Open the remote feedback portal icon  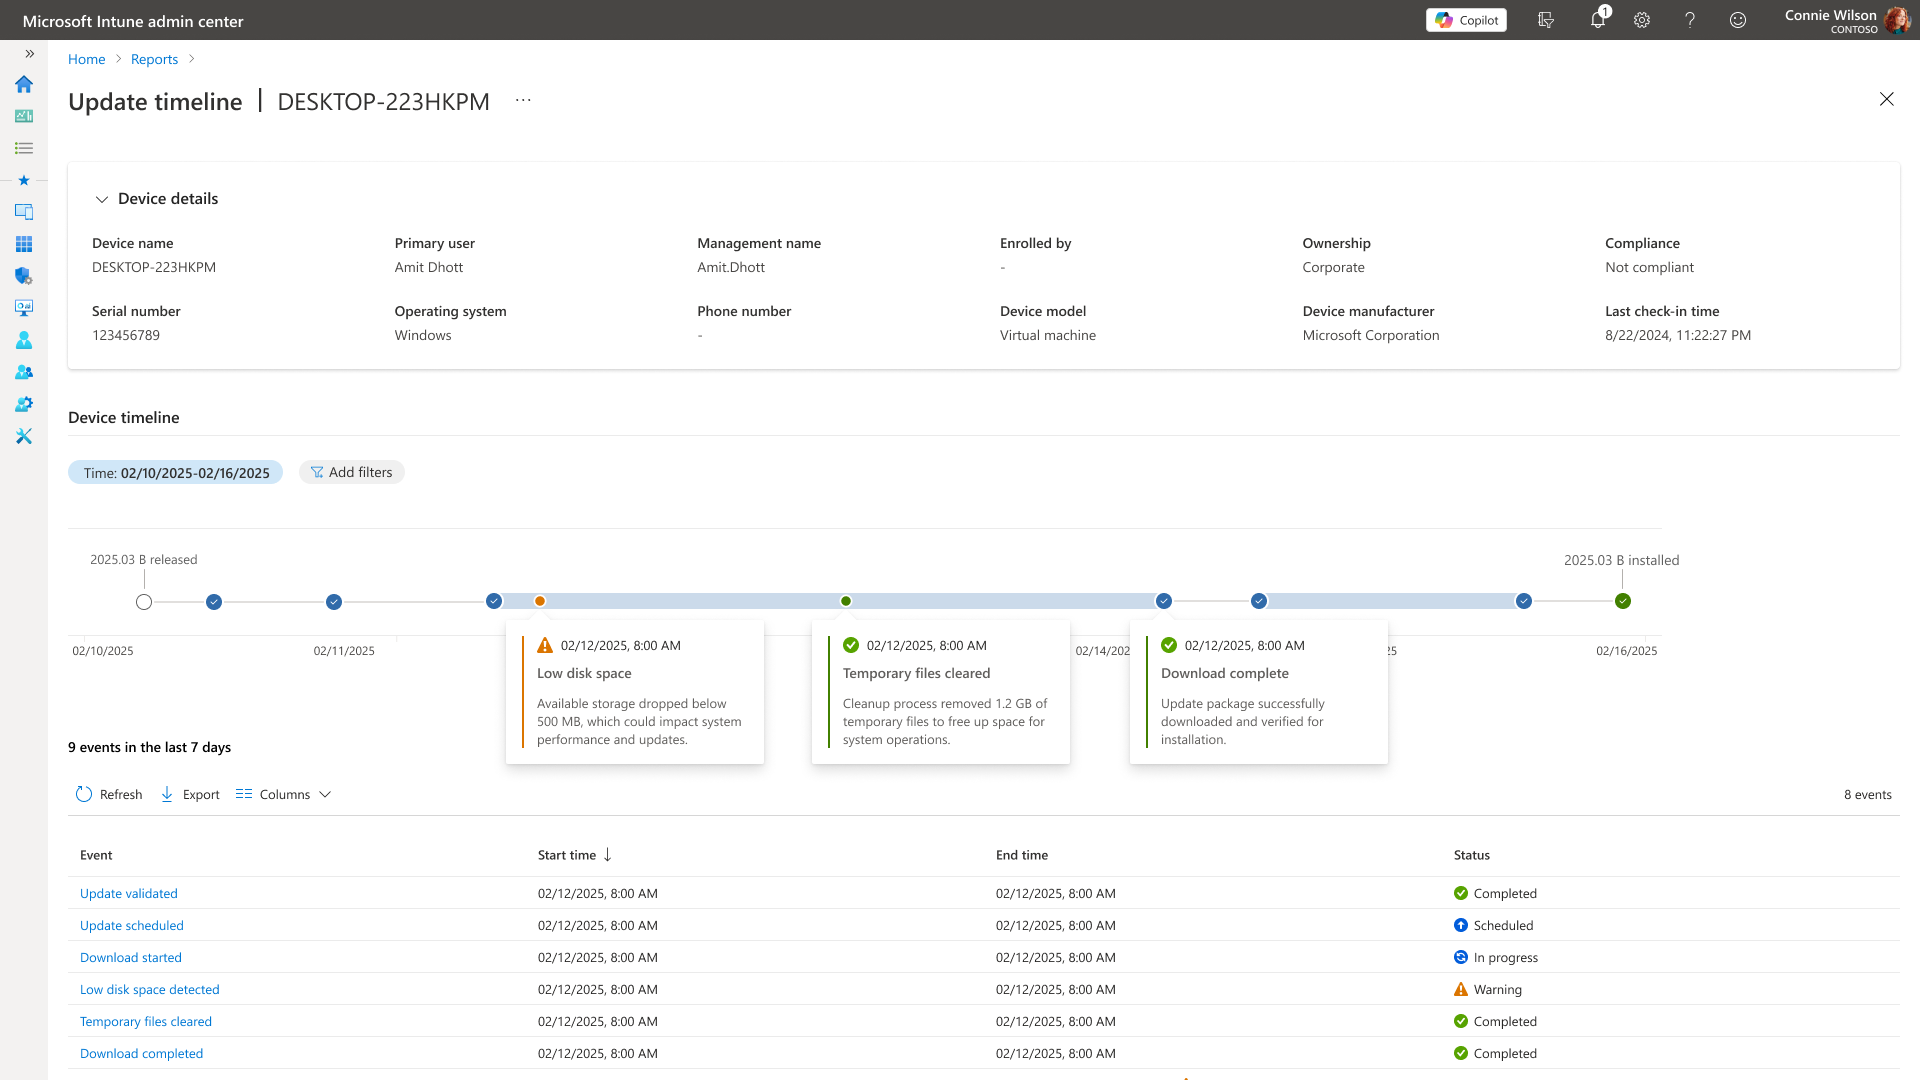click(x=1546, y=20)
